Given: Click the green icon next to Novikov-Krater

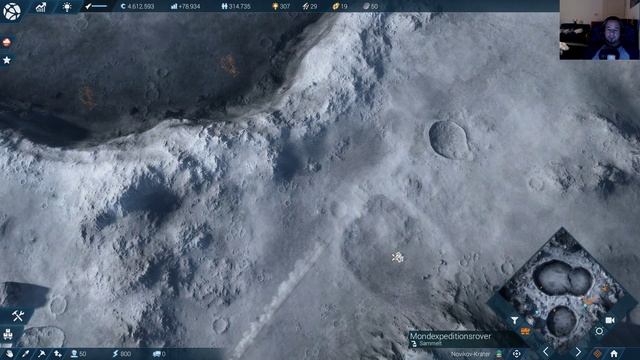Looking at the screenshot, I should (499, 354).
